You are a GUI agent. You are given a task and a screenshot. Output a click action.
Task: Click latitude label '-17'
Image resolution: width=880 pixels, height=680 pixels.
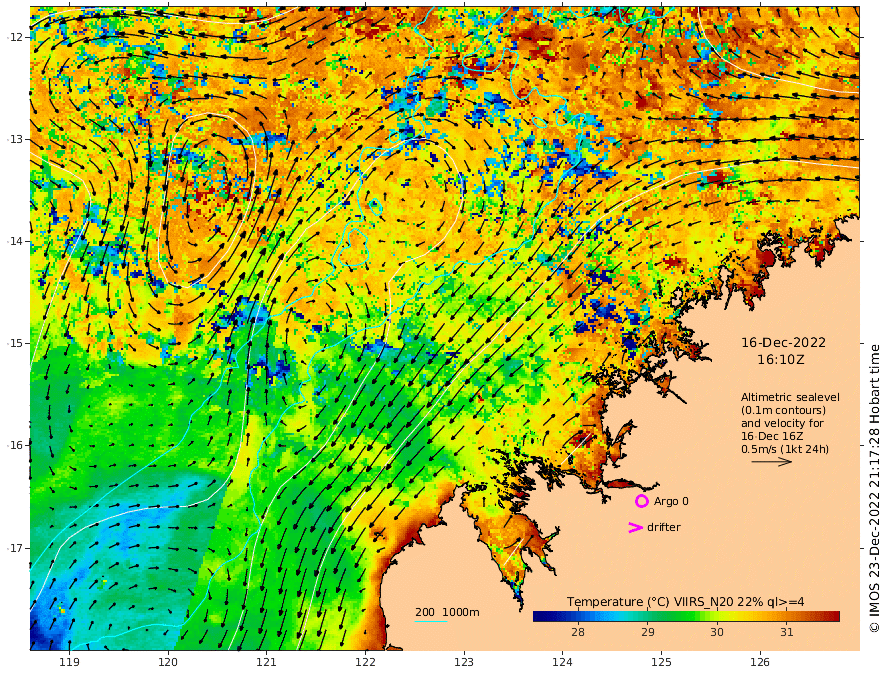click(x=16, y=548)
